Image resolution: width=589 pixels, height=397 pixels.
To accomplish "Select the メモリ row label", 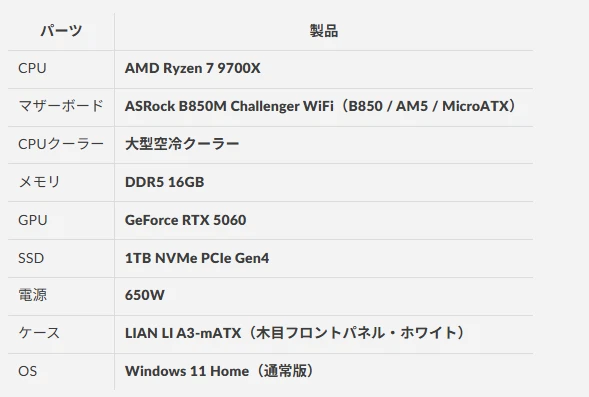I will [39, 182].
